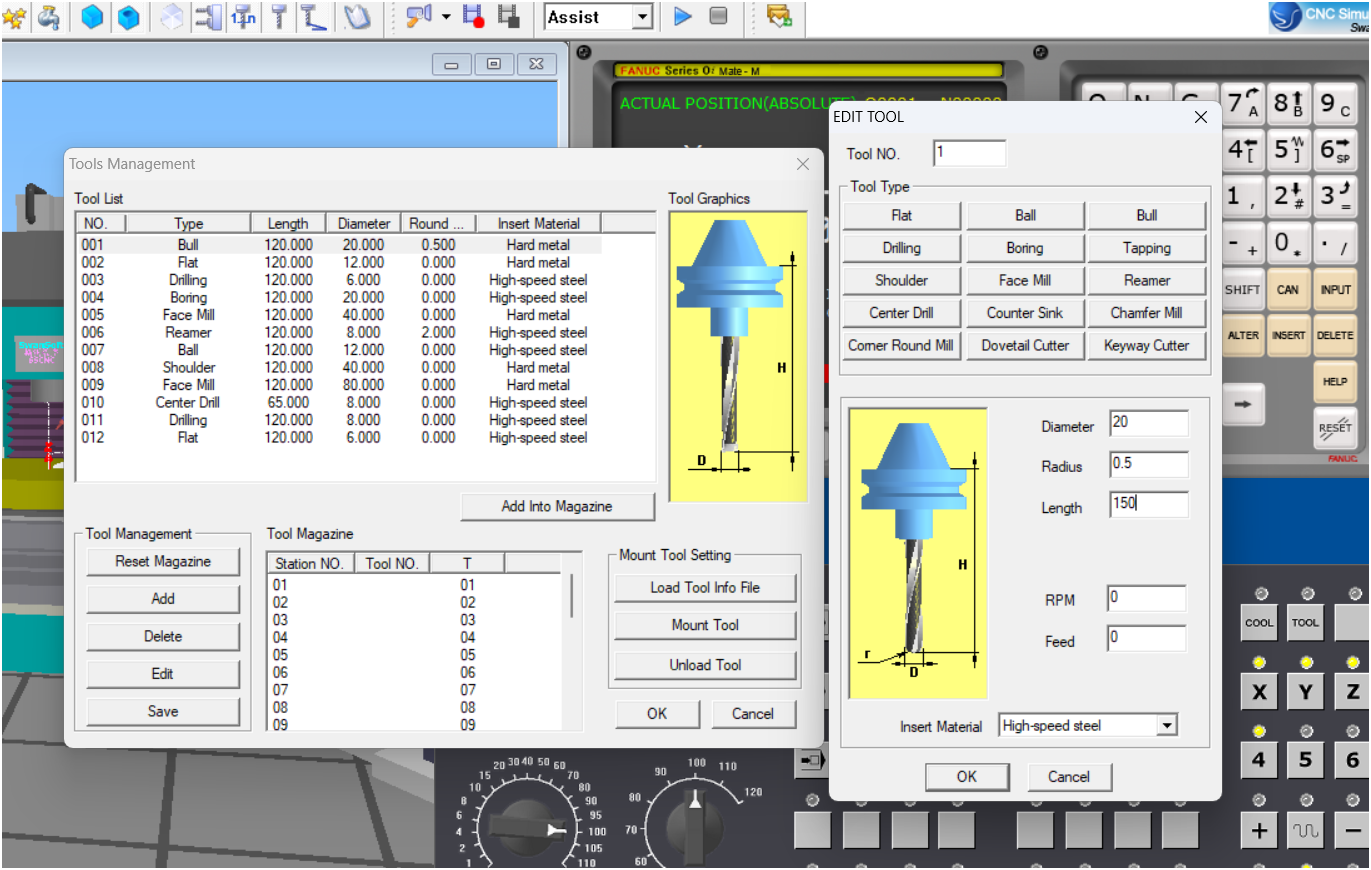Click the faucet icon in the top toolbar

pos(48,16)
